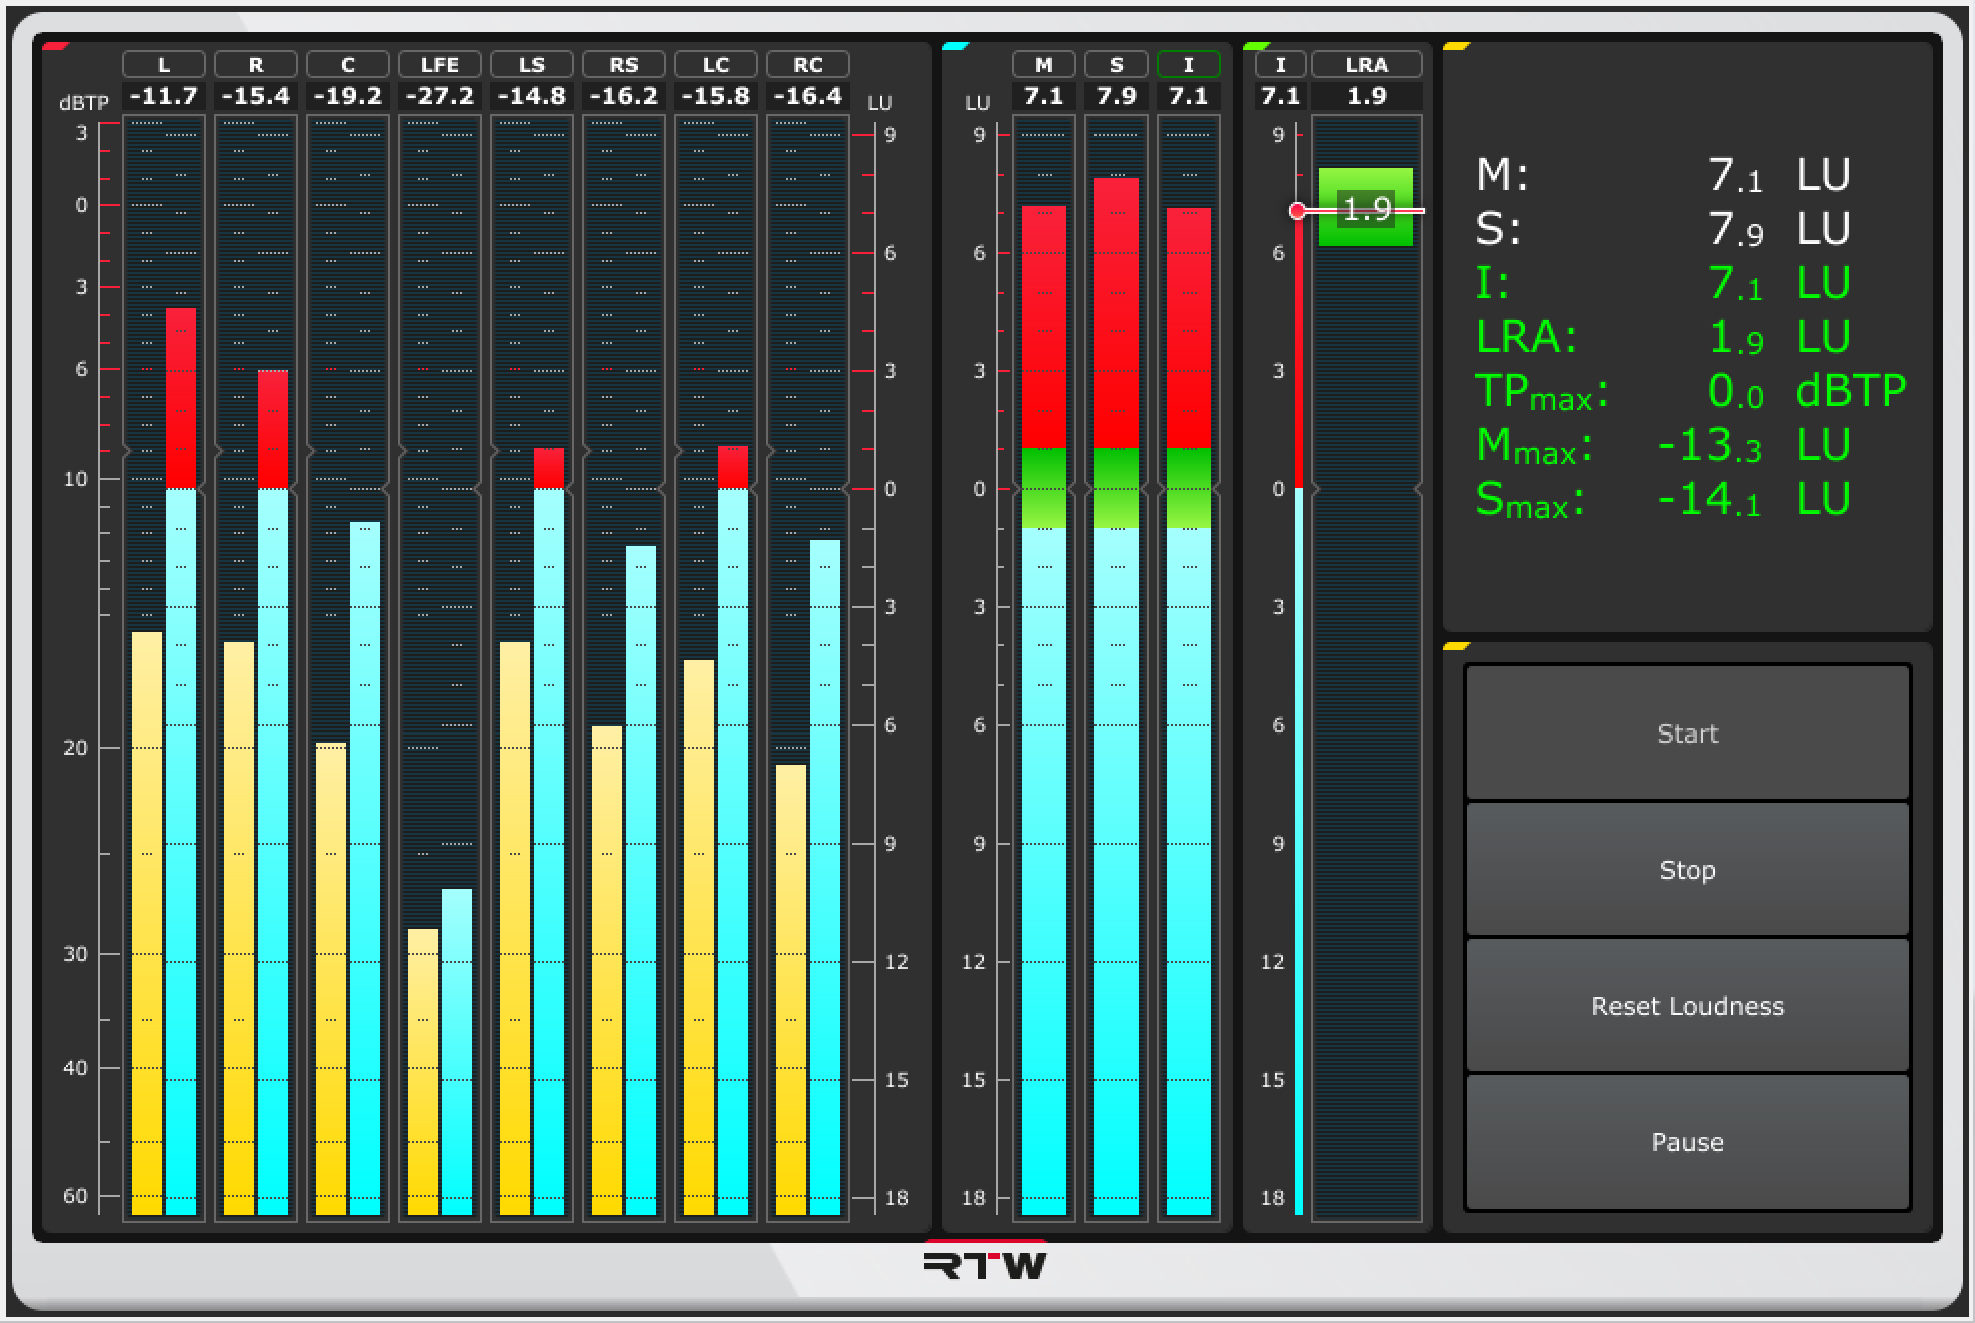This screenshot has width=1975, height=1323.
Task: Select the LFE channel label
Action: [440, 64]
